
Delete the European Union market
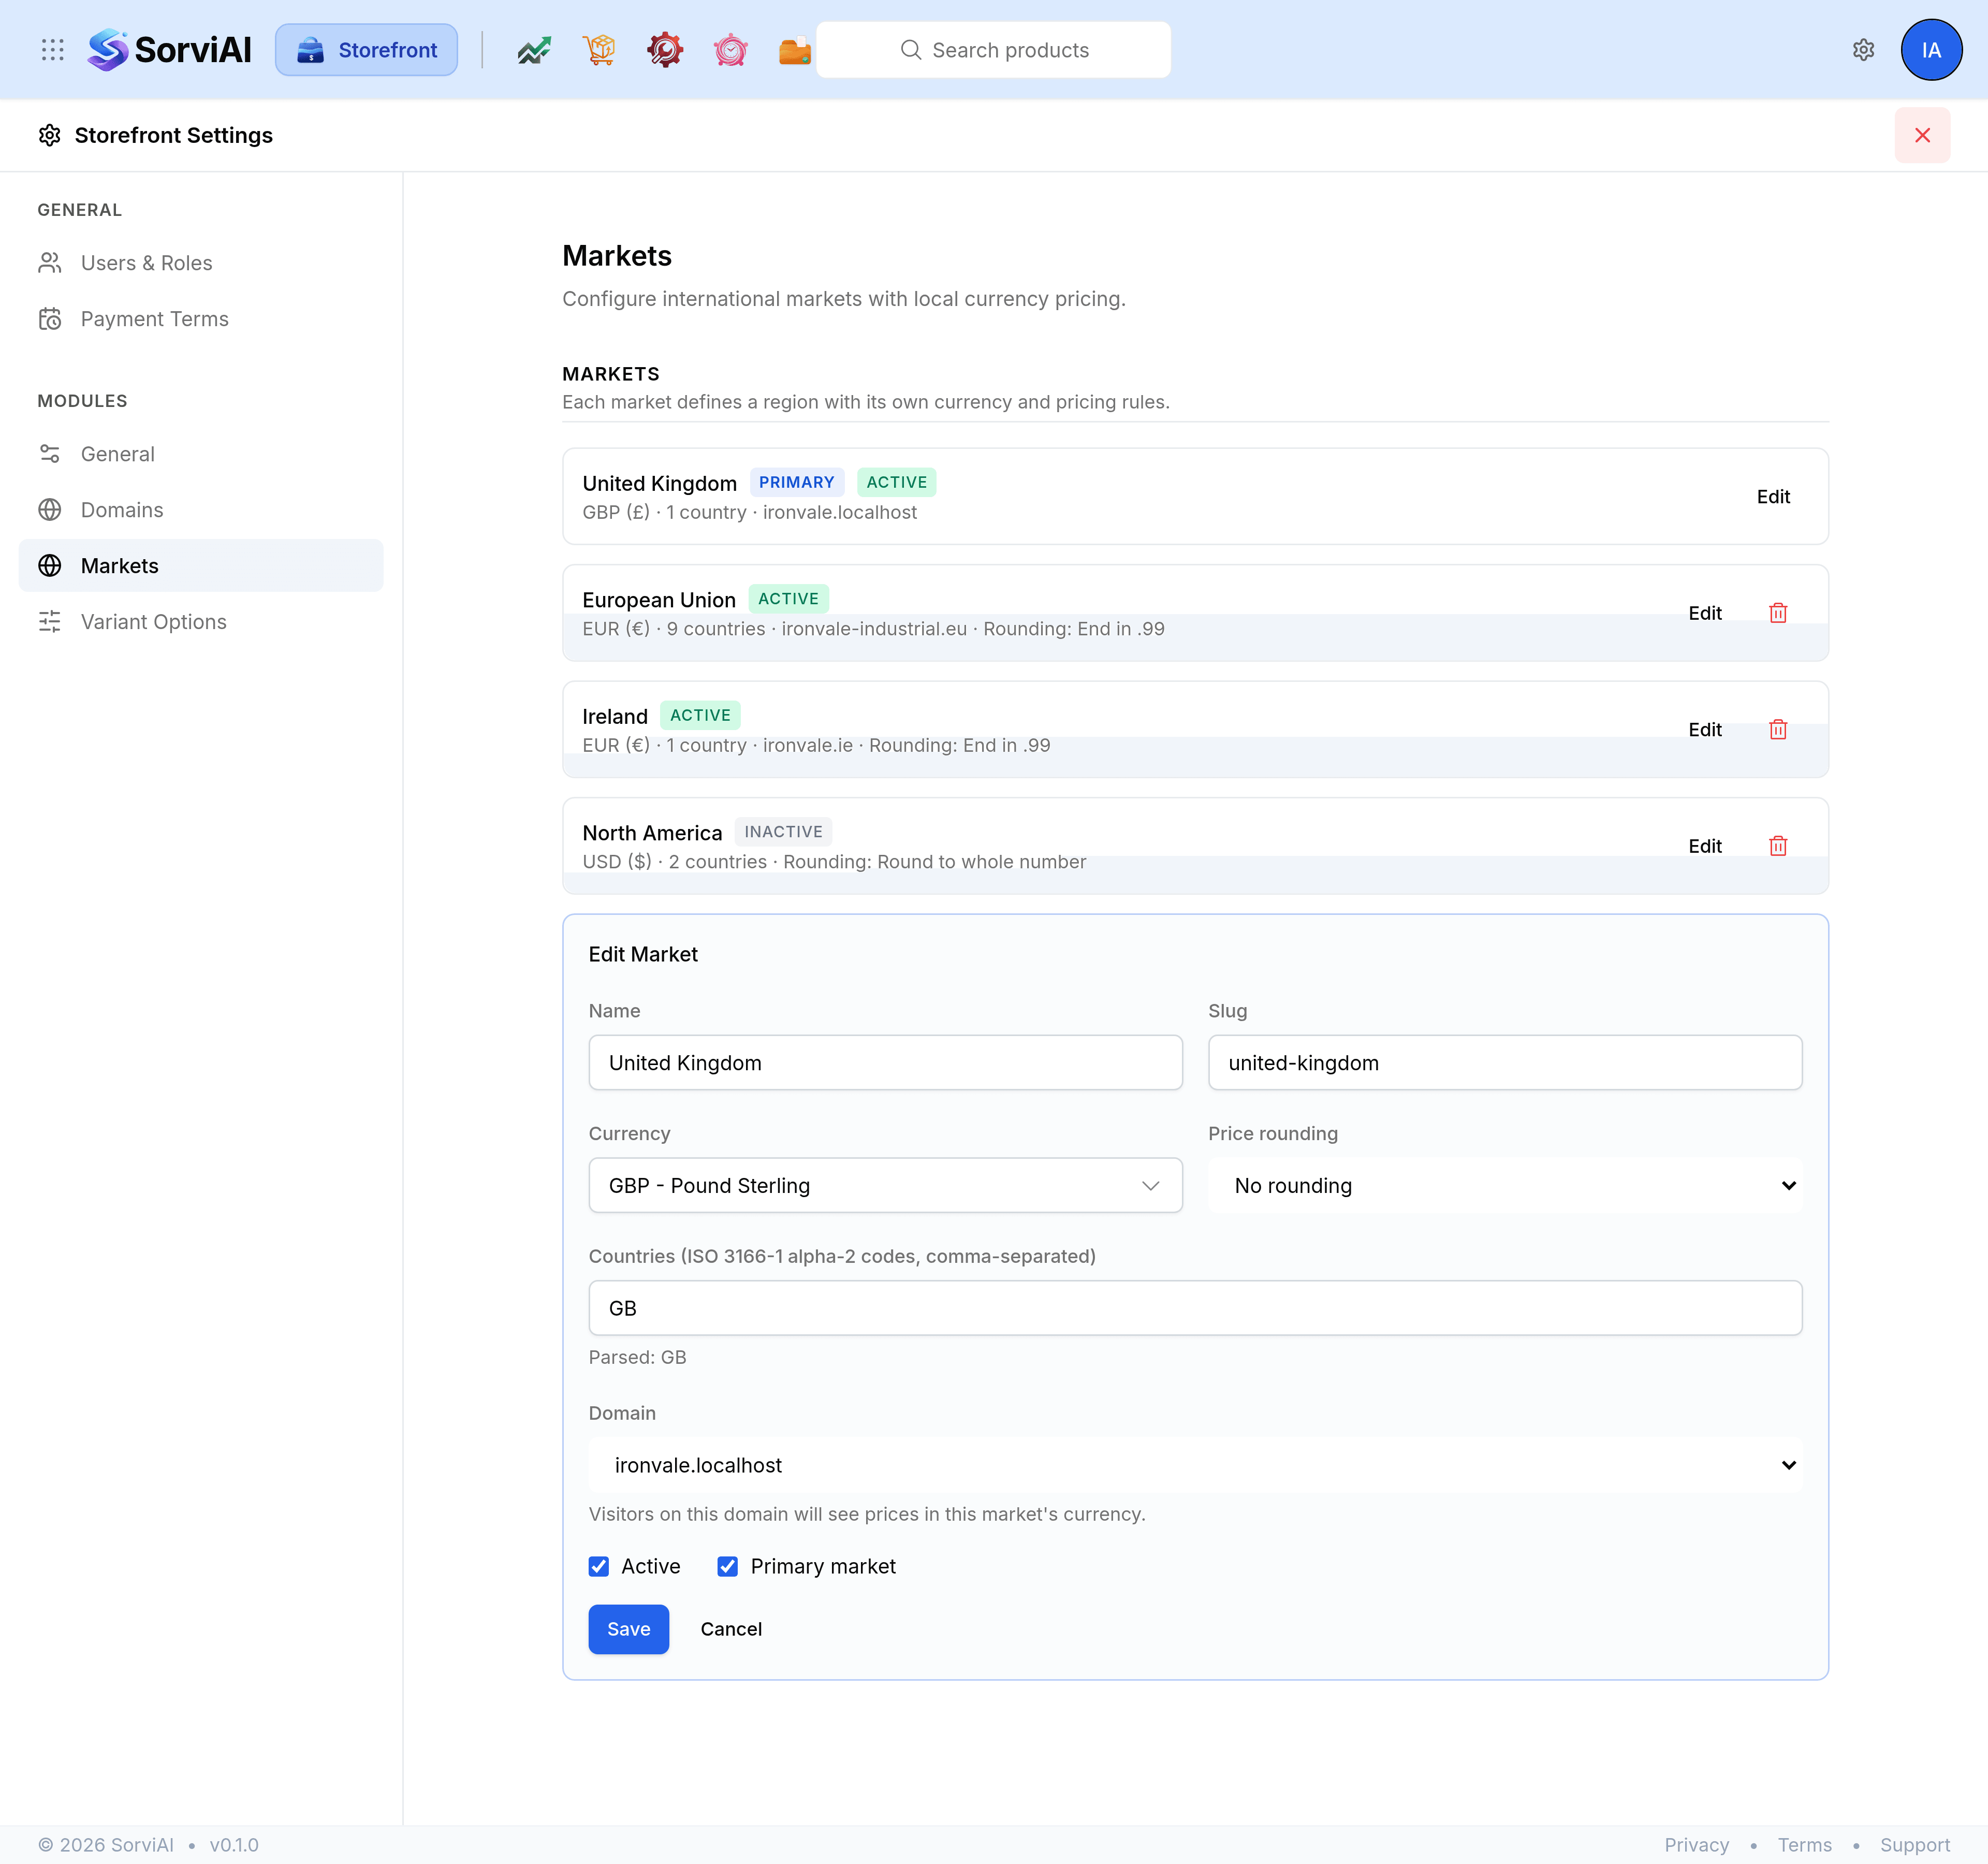tap(1778, 613)
